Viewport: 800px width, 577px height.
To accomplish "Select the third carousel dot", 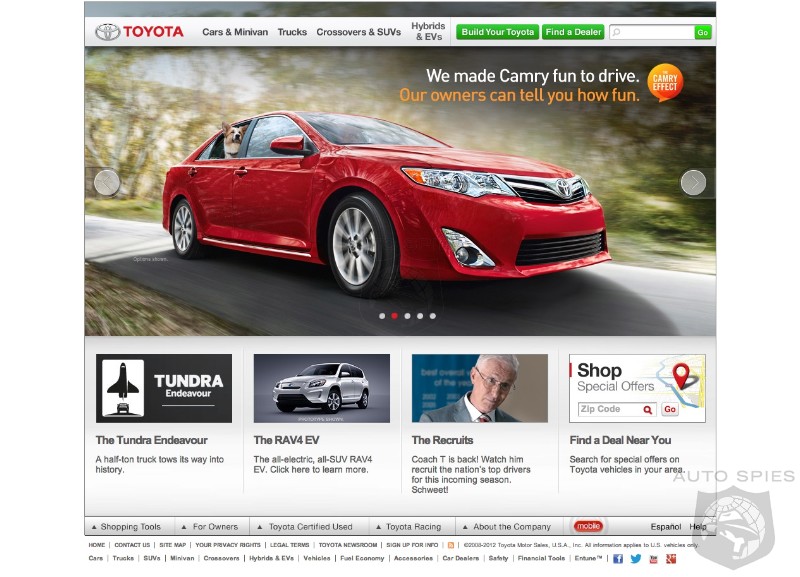I will tap(407, 316).
